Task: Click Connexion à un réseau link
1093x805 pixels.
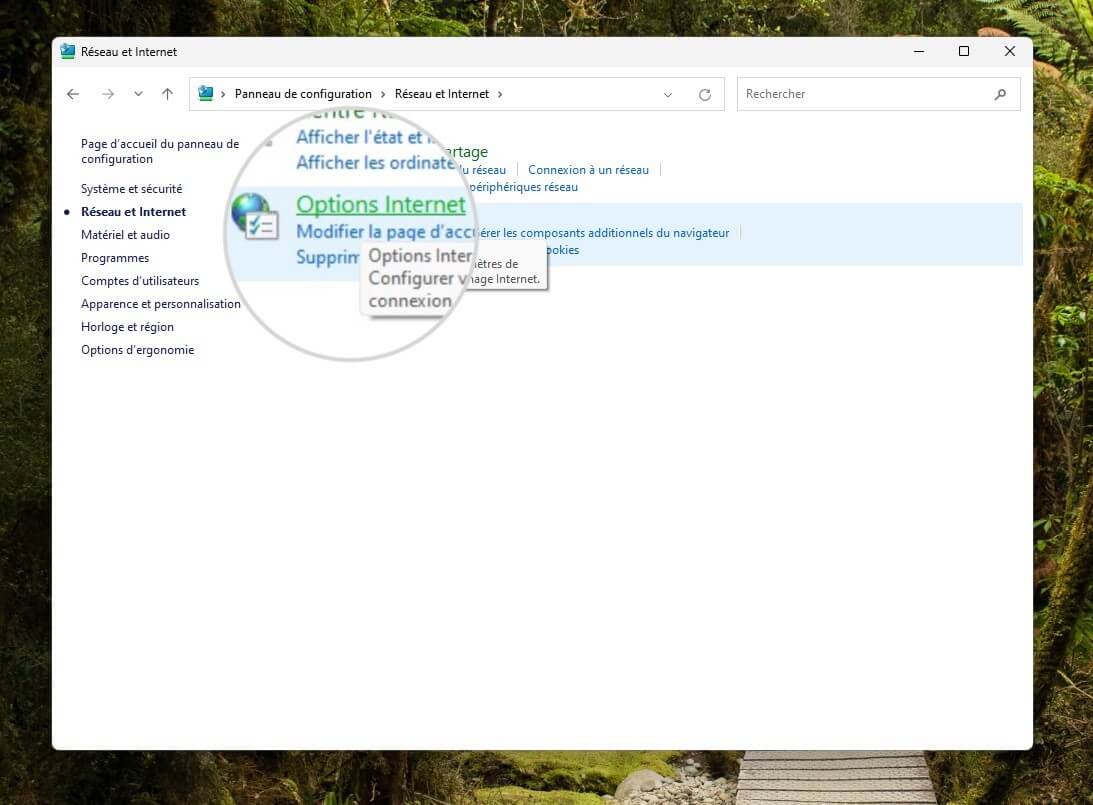Action: [588, 170]
